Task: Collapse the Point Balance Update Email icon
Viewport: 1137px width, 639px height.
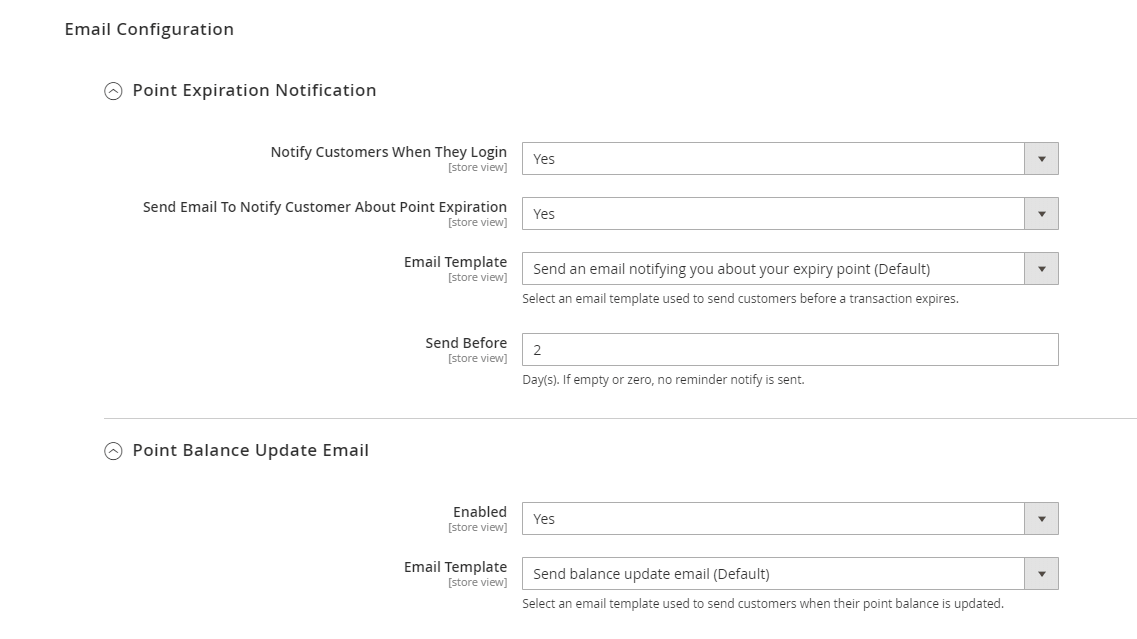Action: tap(113, 451)
